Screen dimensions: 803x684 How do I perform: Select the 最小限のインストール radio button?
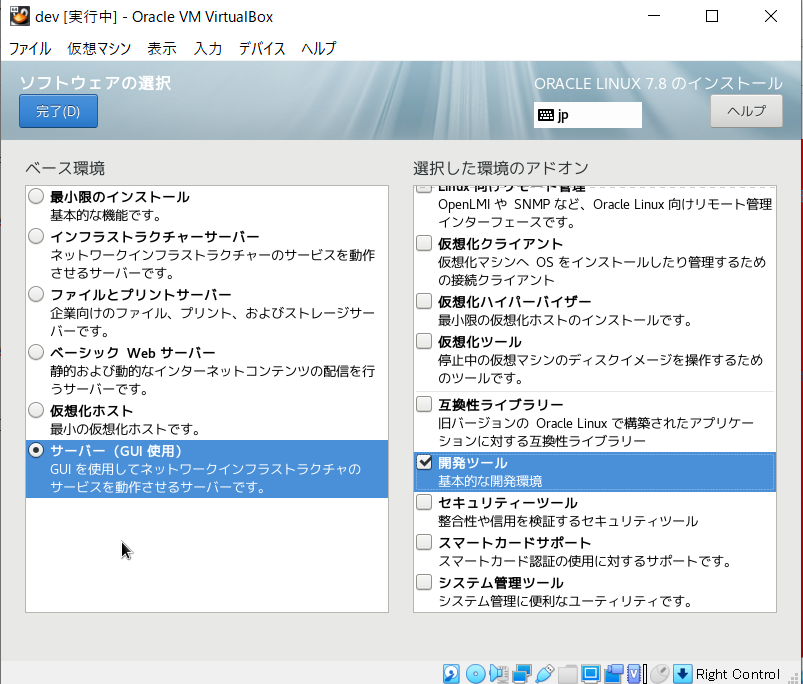36,196
